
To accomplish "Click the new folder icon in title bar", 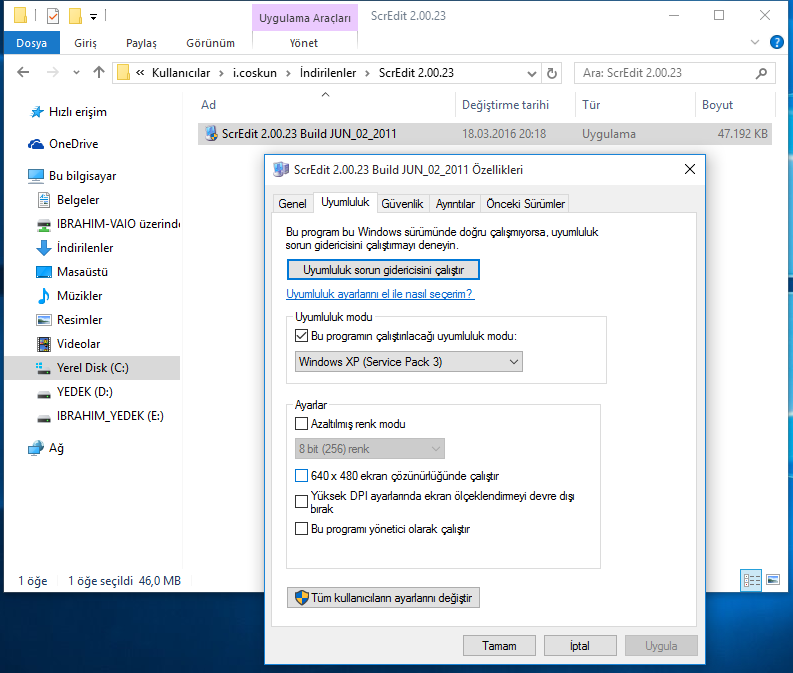I will click(x=75, y=16).
